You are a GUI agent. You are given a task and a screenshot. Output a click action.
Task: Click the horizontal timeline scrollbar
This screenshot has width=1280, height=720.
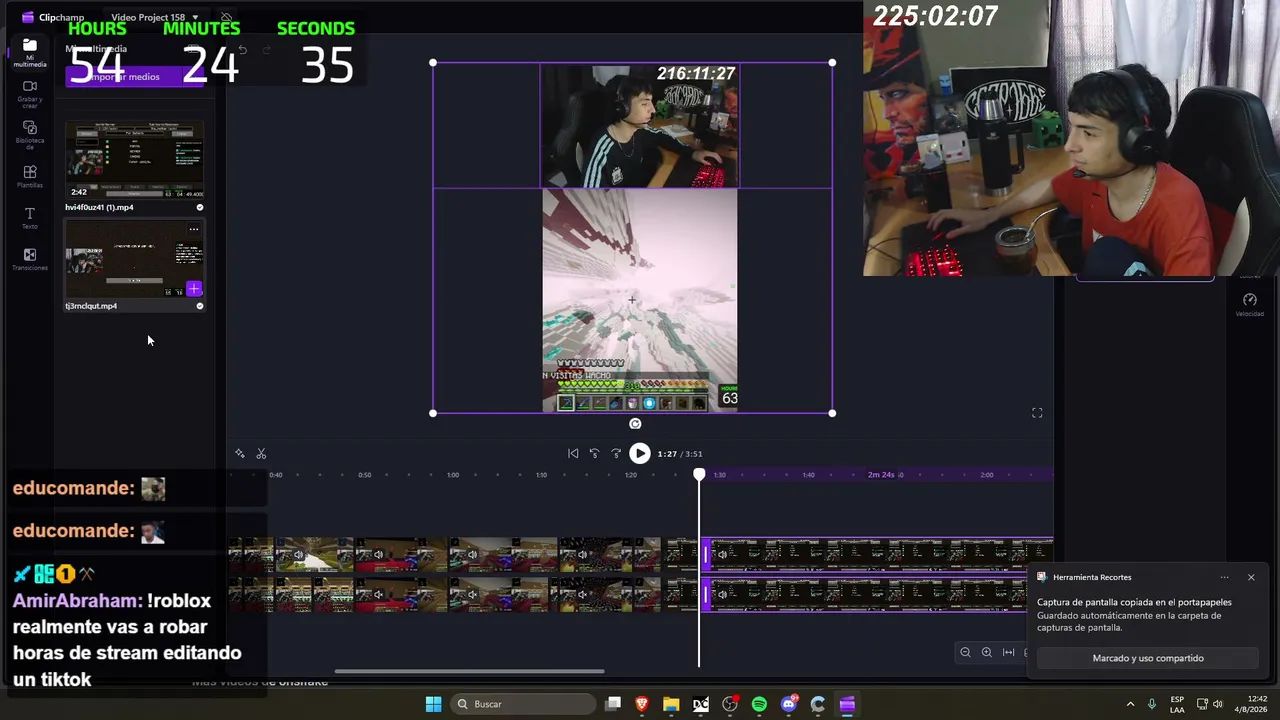click(x=469, y=672)
